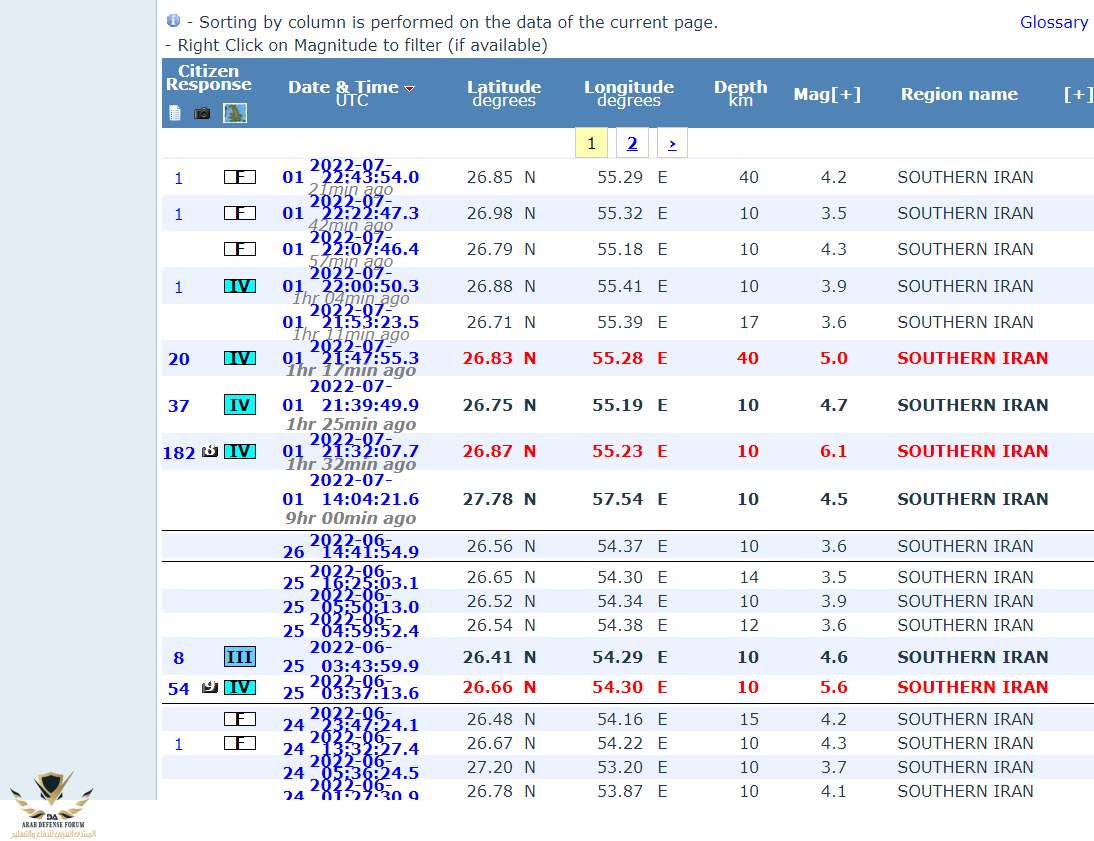Open the 22:43:54.0 earthquake link
Viewport: 1094px width, 841px height.
point(350,172)
